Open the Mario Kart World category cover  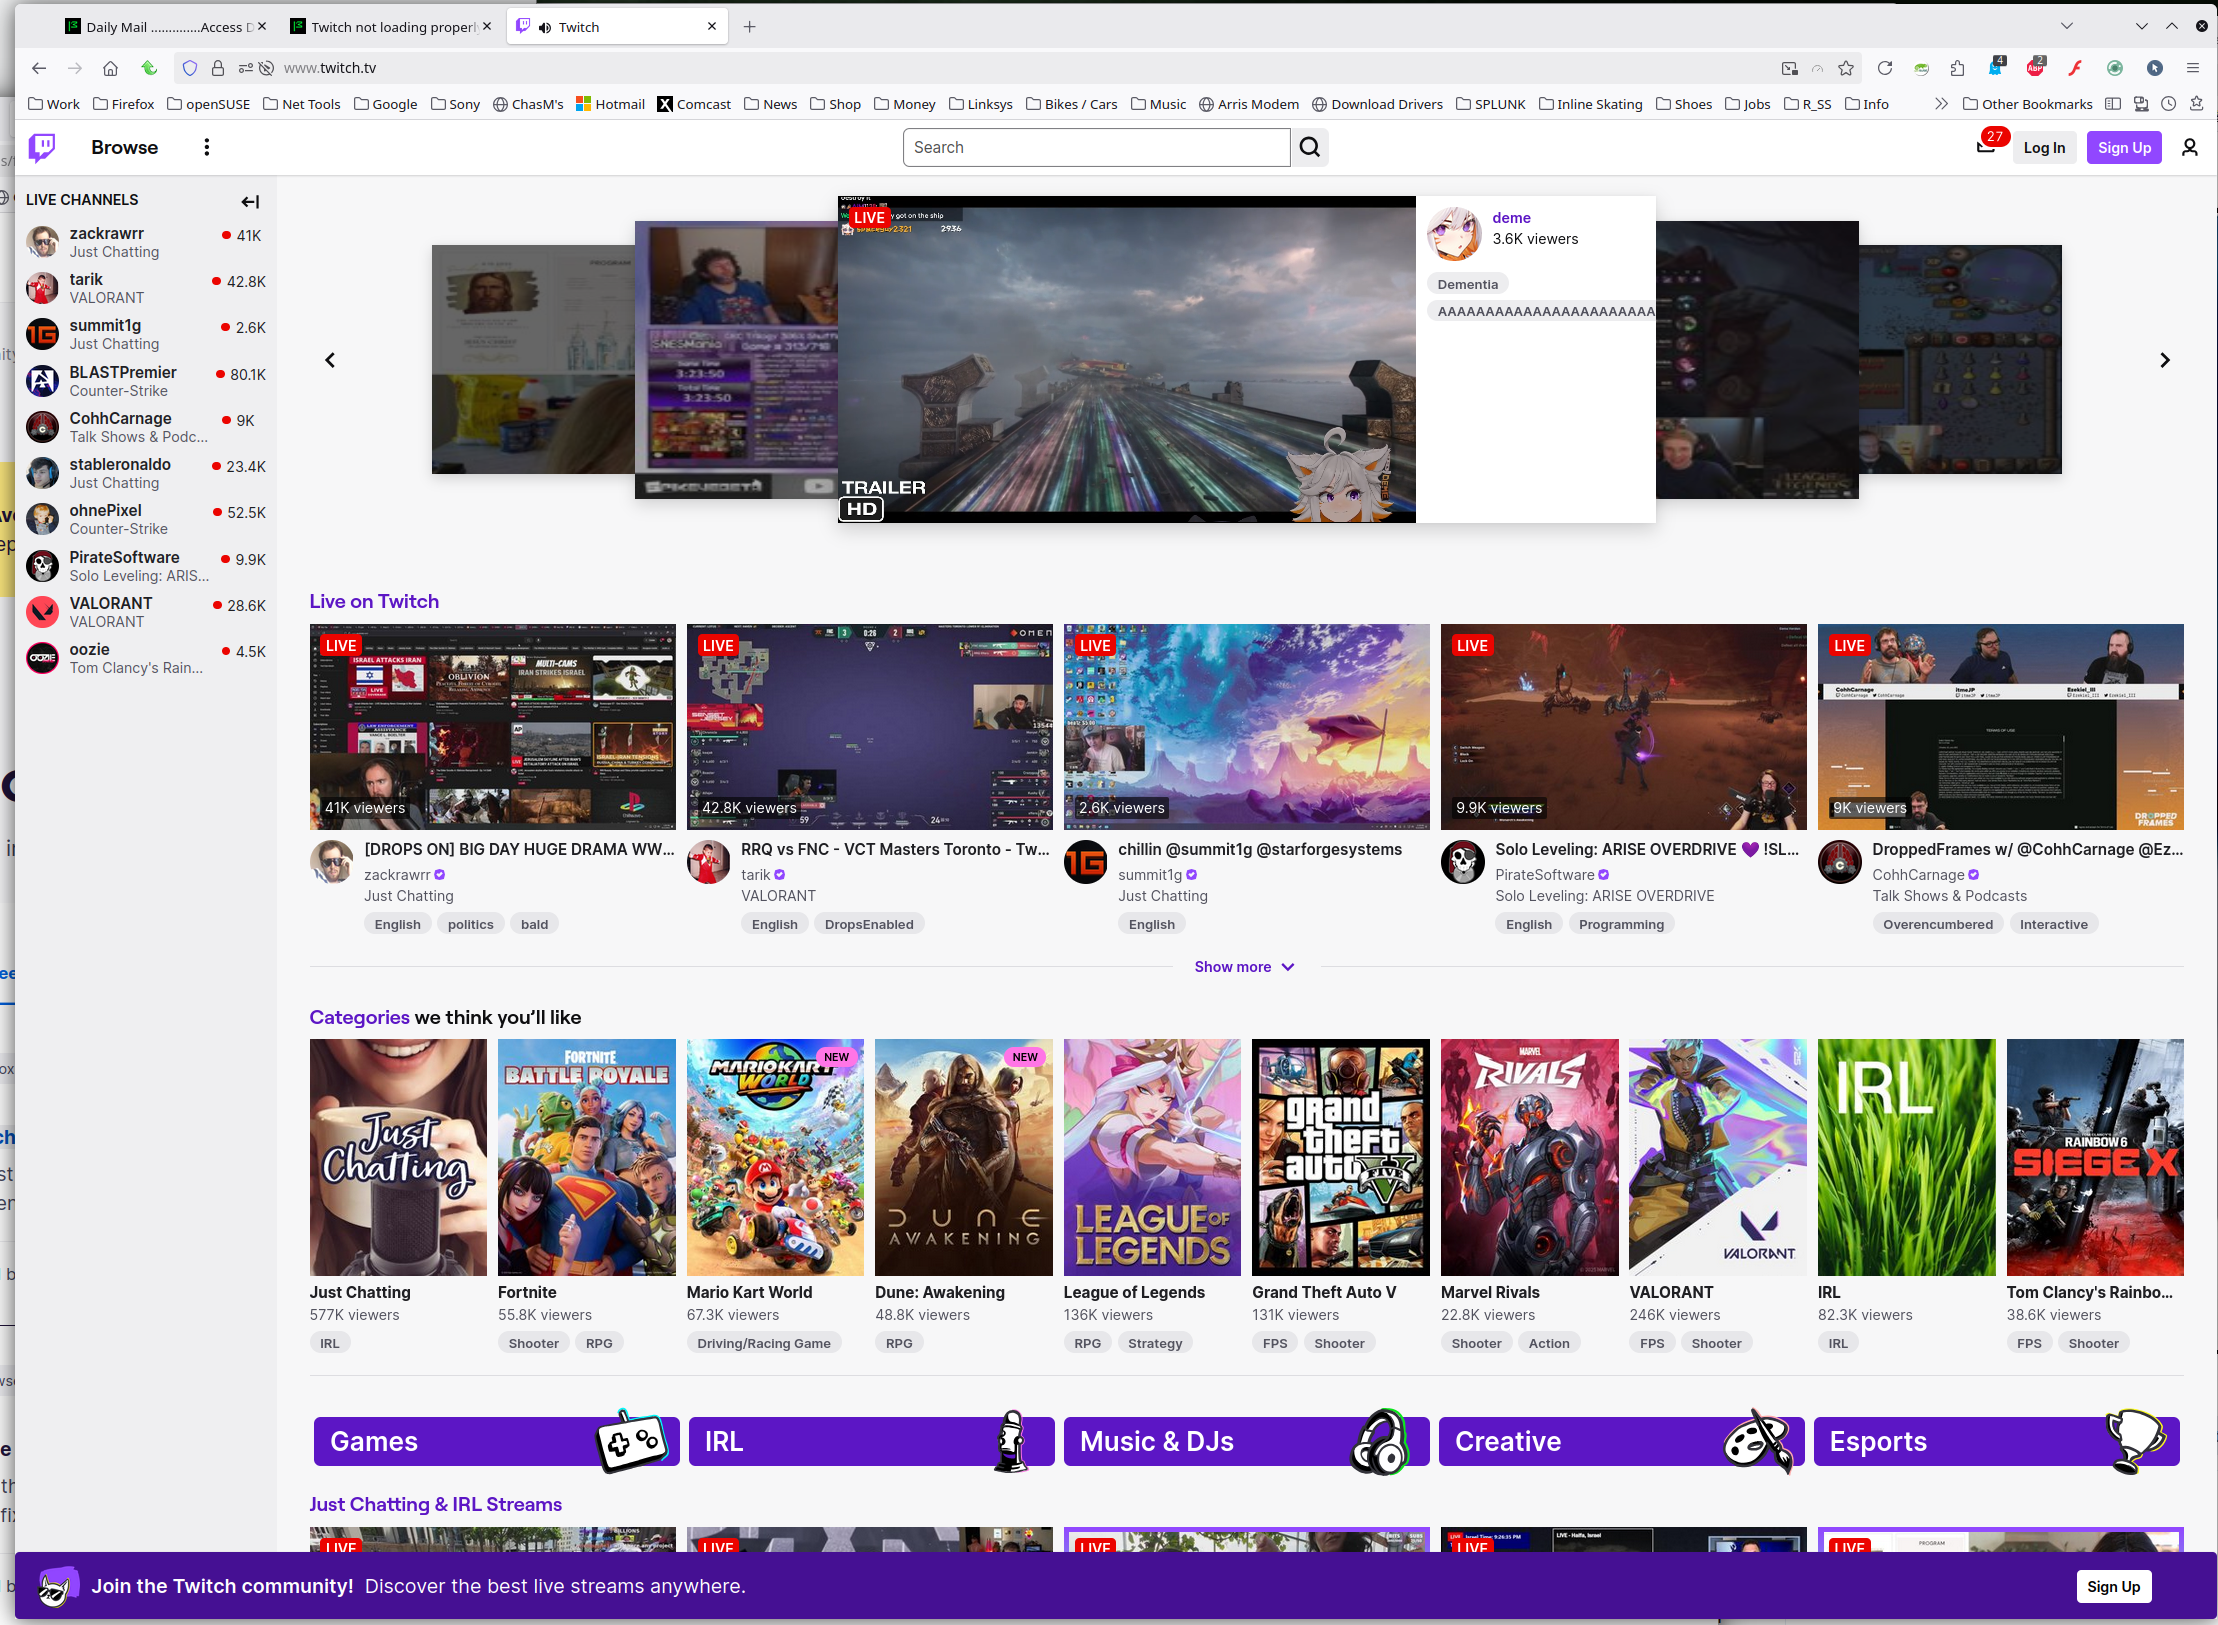[x=775, y=1157]
